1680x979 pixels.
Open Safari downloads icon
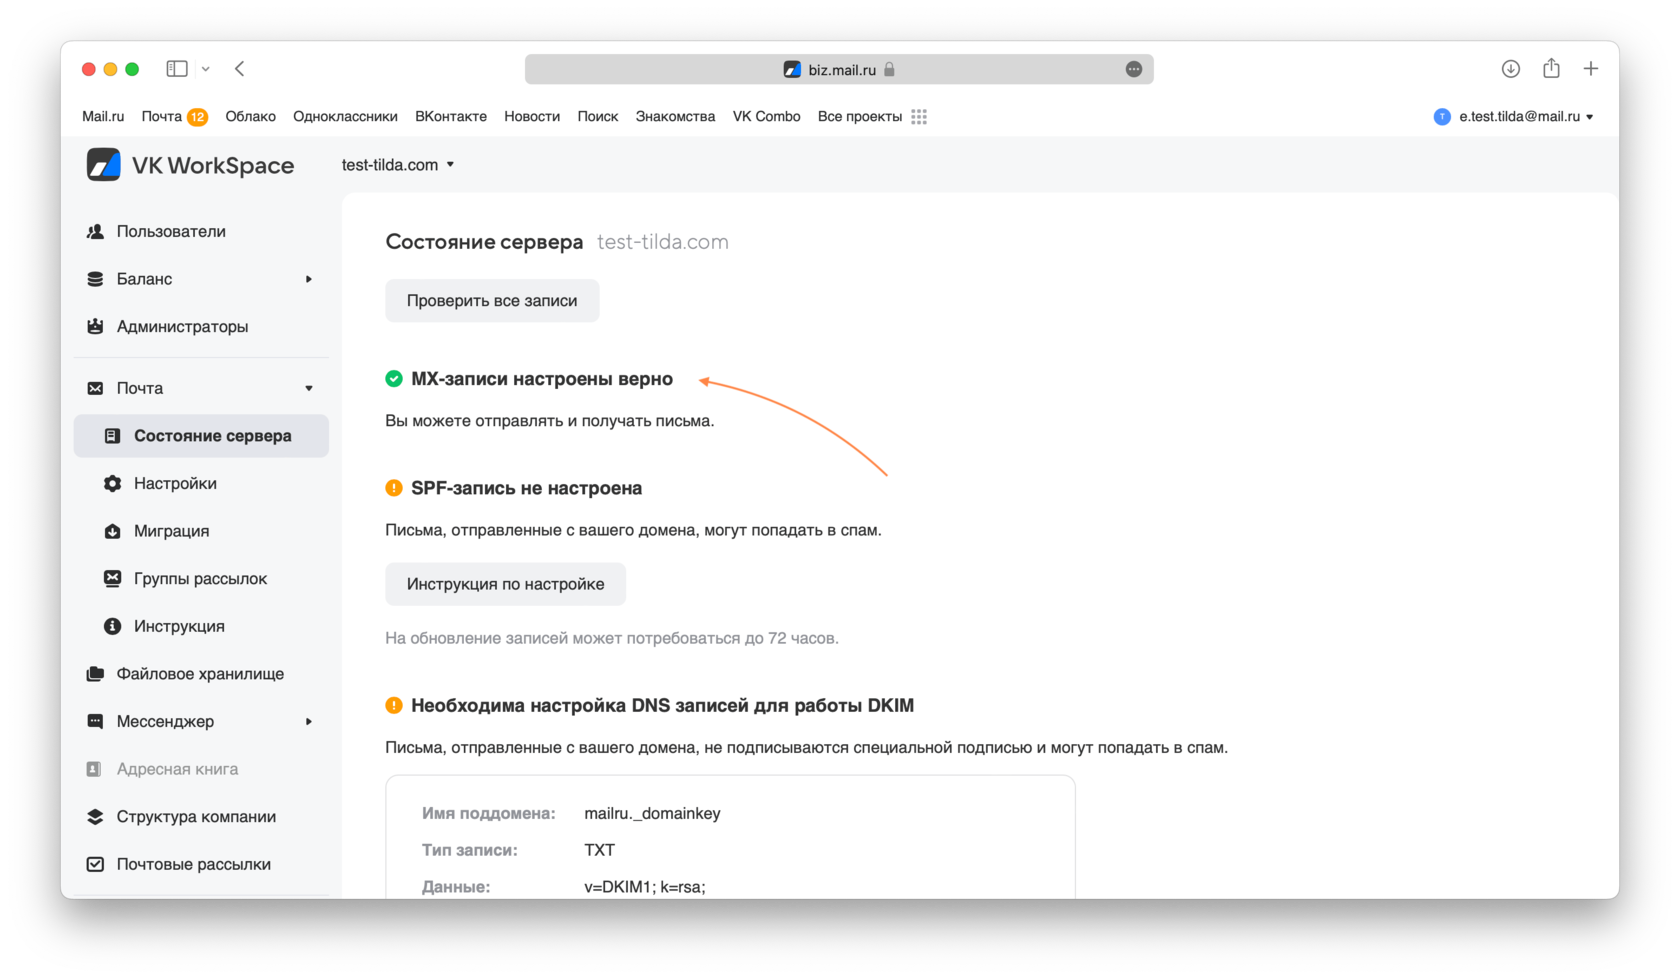1511,69
